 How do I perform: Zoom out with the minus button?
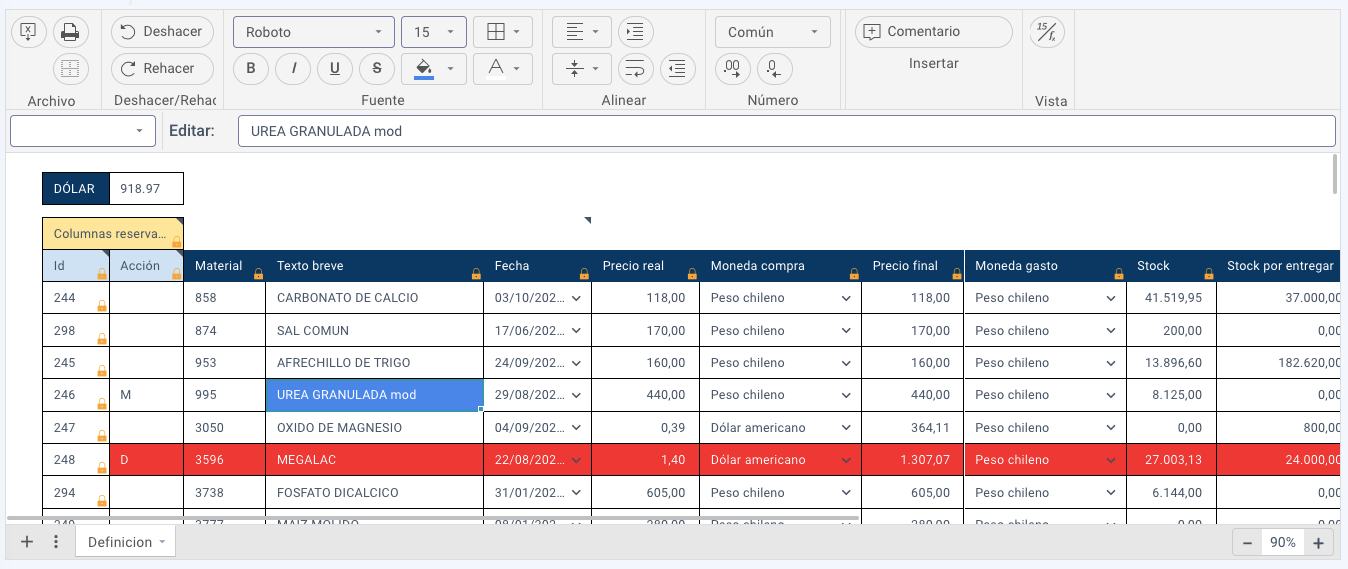[x=1247, y=543]
